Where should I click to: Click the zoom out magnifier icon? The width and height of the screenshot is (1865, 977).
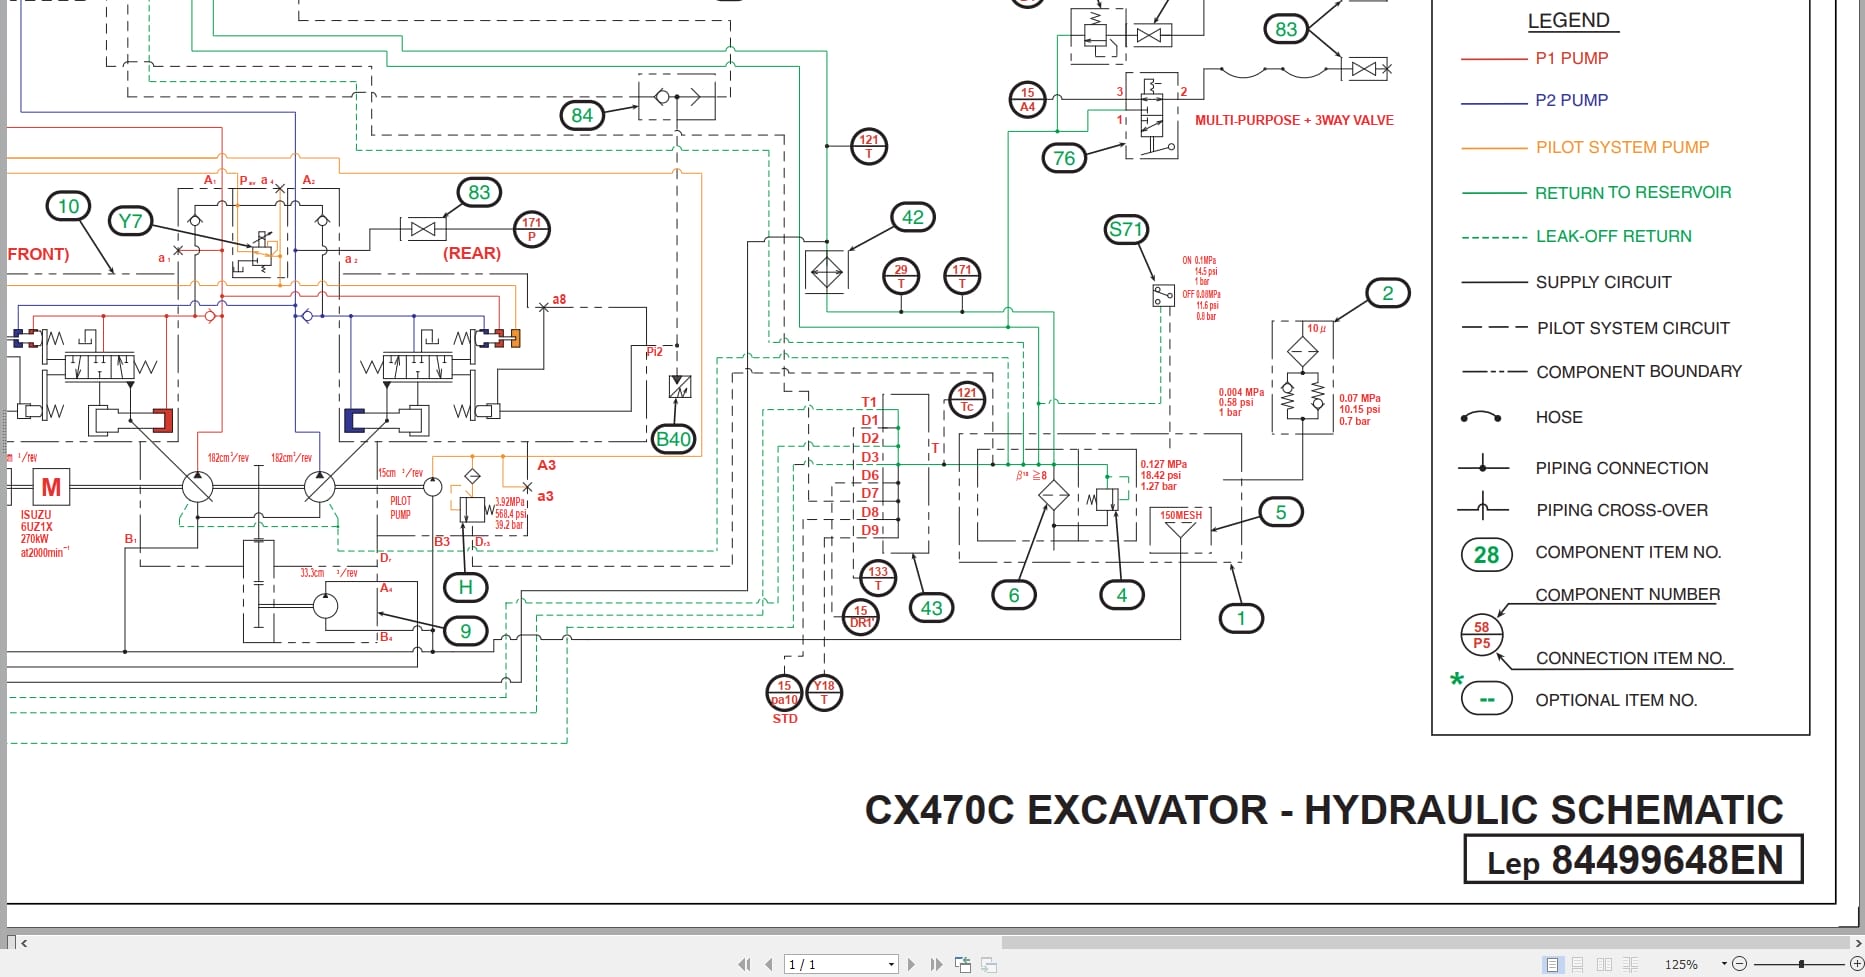pos(1737,963)
